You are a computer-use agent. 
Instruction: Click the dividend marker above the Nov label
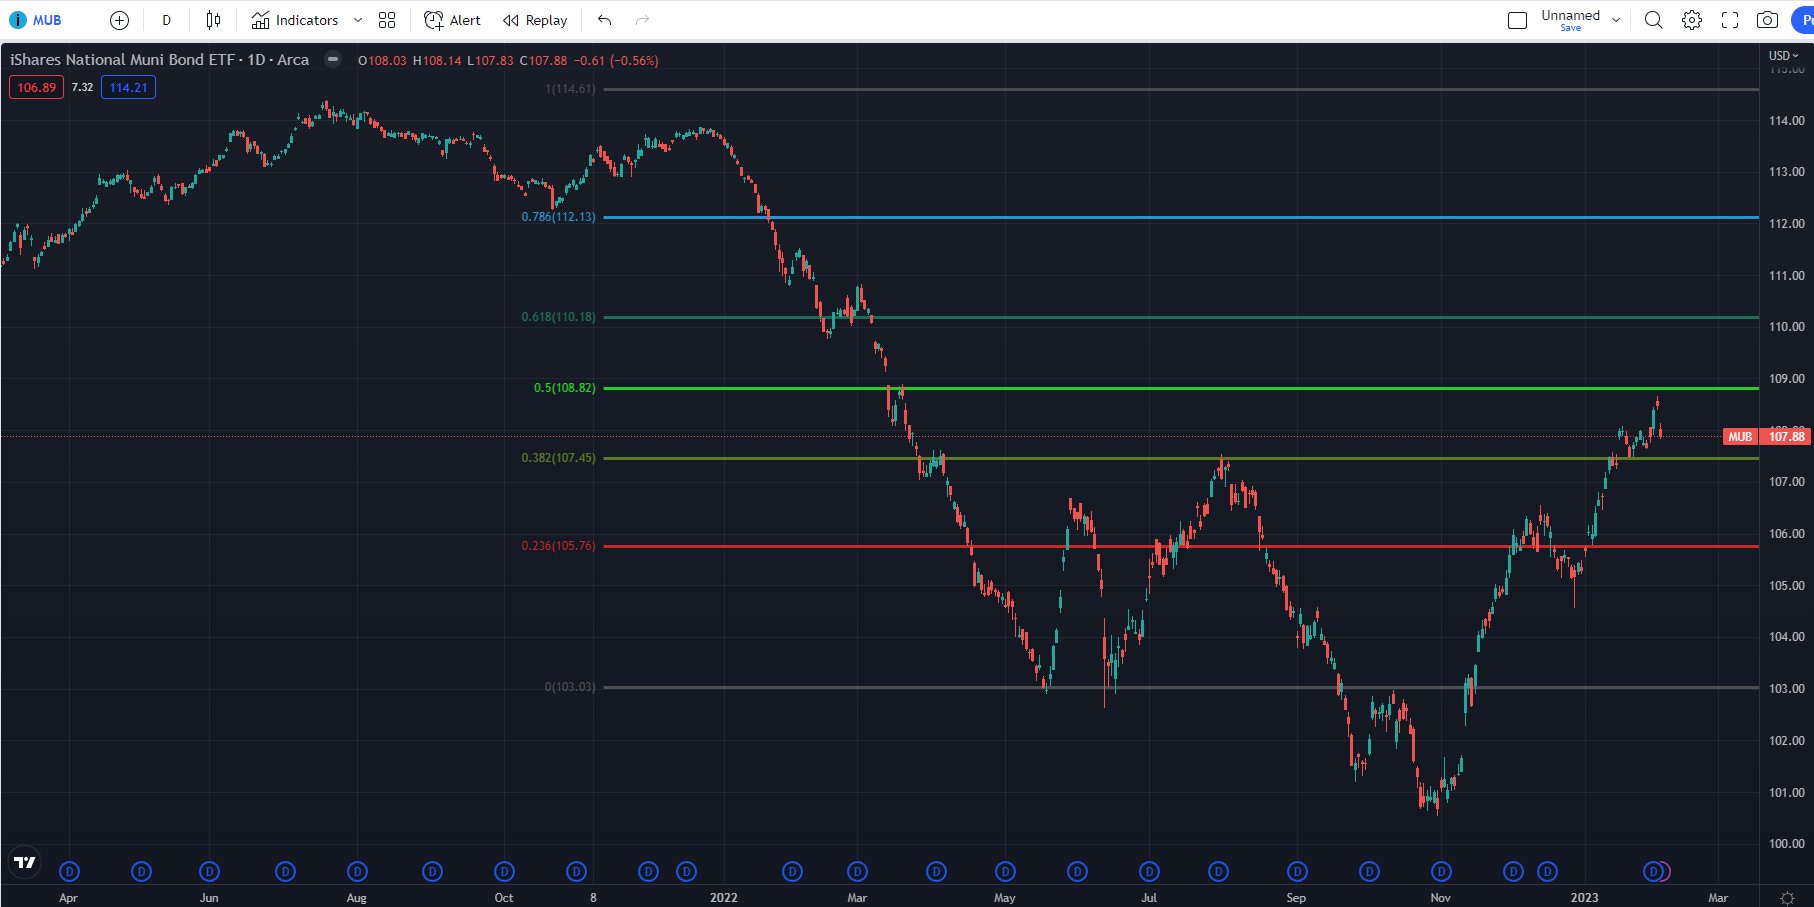[1441, 872]
